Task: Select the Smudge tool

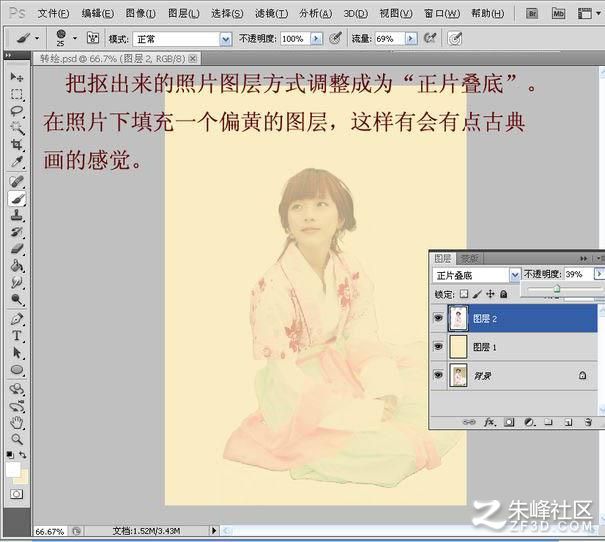Action: tap(17, 282)
